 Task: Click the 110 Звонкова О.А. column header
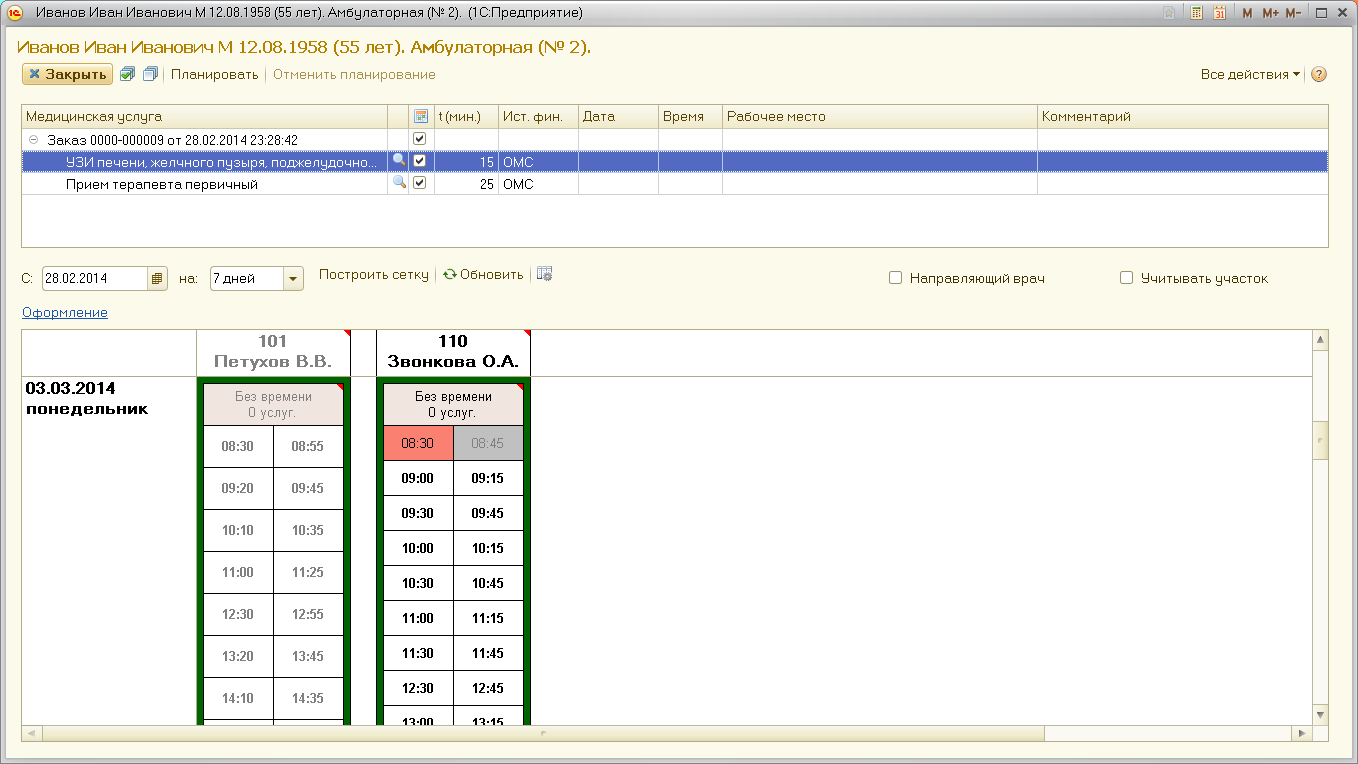tap(453, 352)
